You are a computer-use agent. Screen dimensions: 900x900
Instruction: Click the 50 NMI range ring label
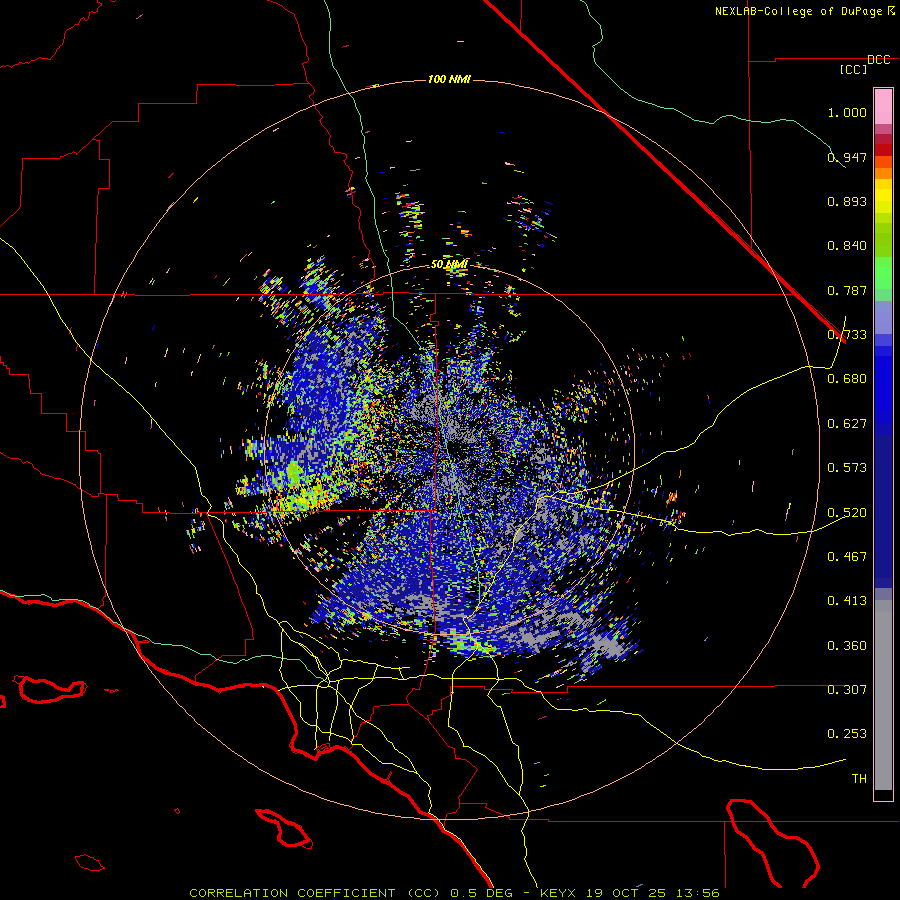tap(449, 265)
